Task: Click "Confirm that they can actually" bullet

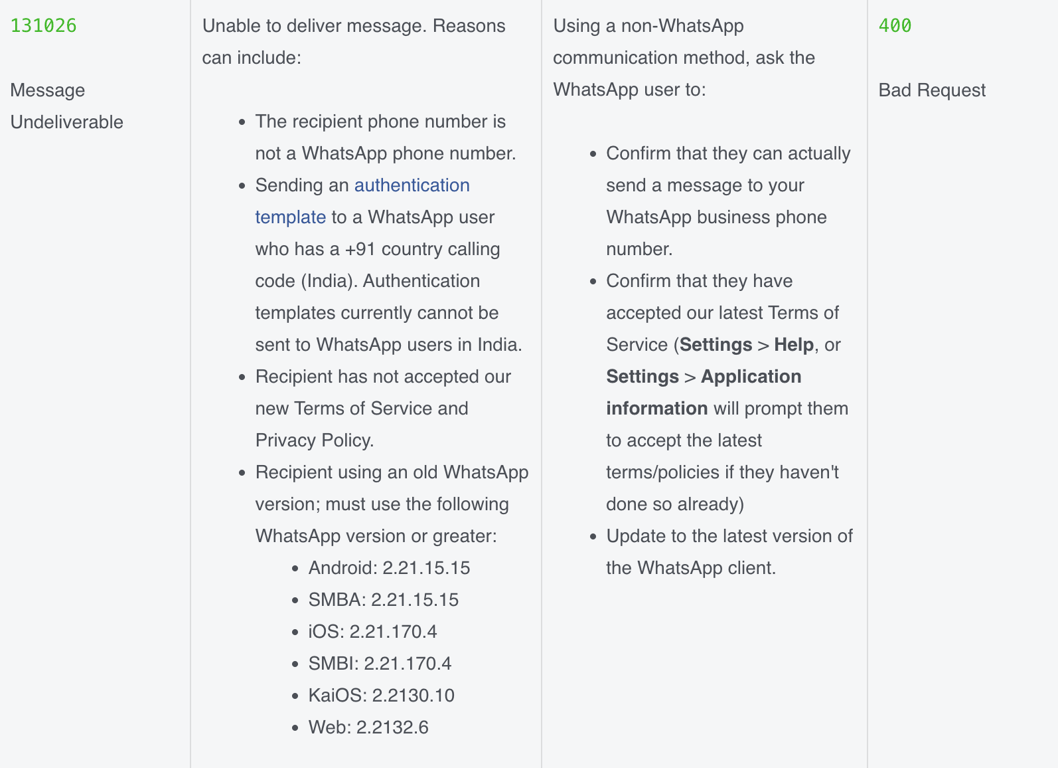Action: (x=728, y=154)
